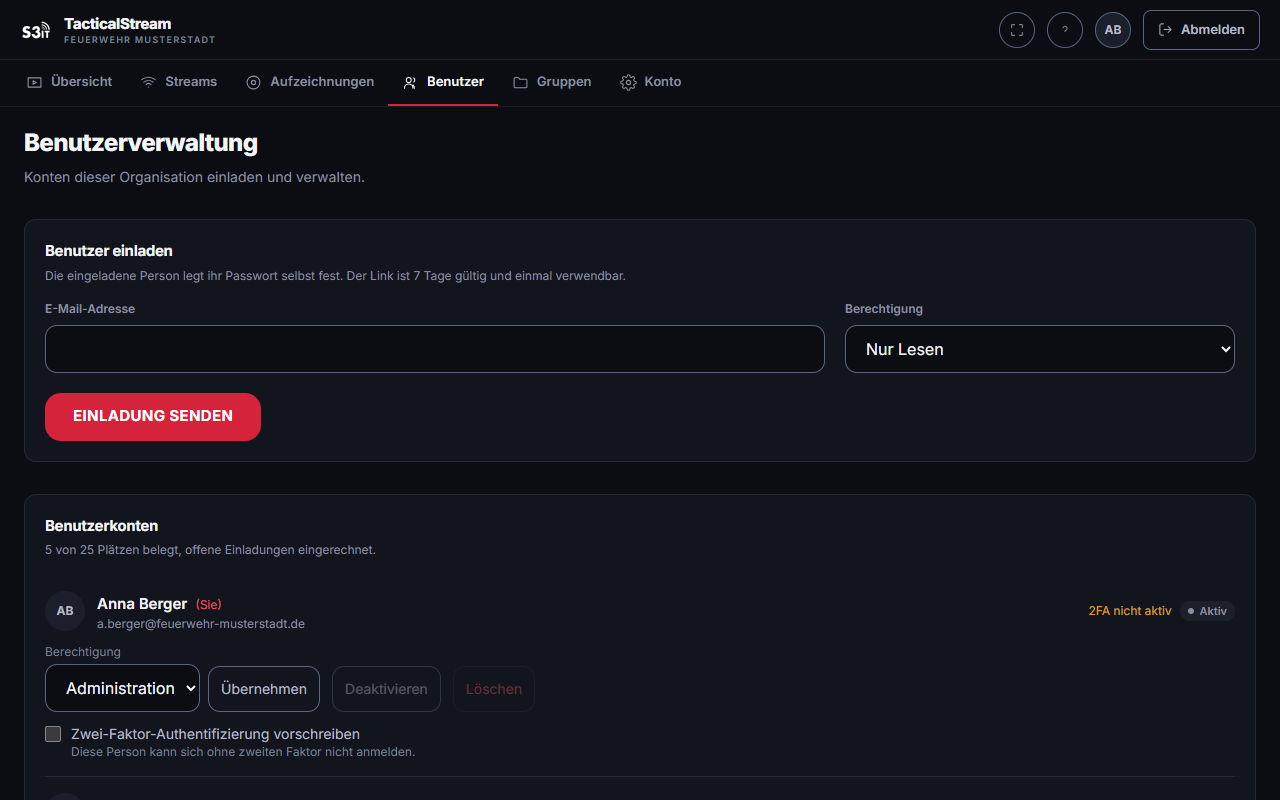Click the Löschen button
Screen dimensions: 1280x800
494,689
